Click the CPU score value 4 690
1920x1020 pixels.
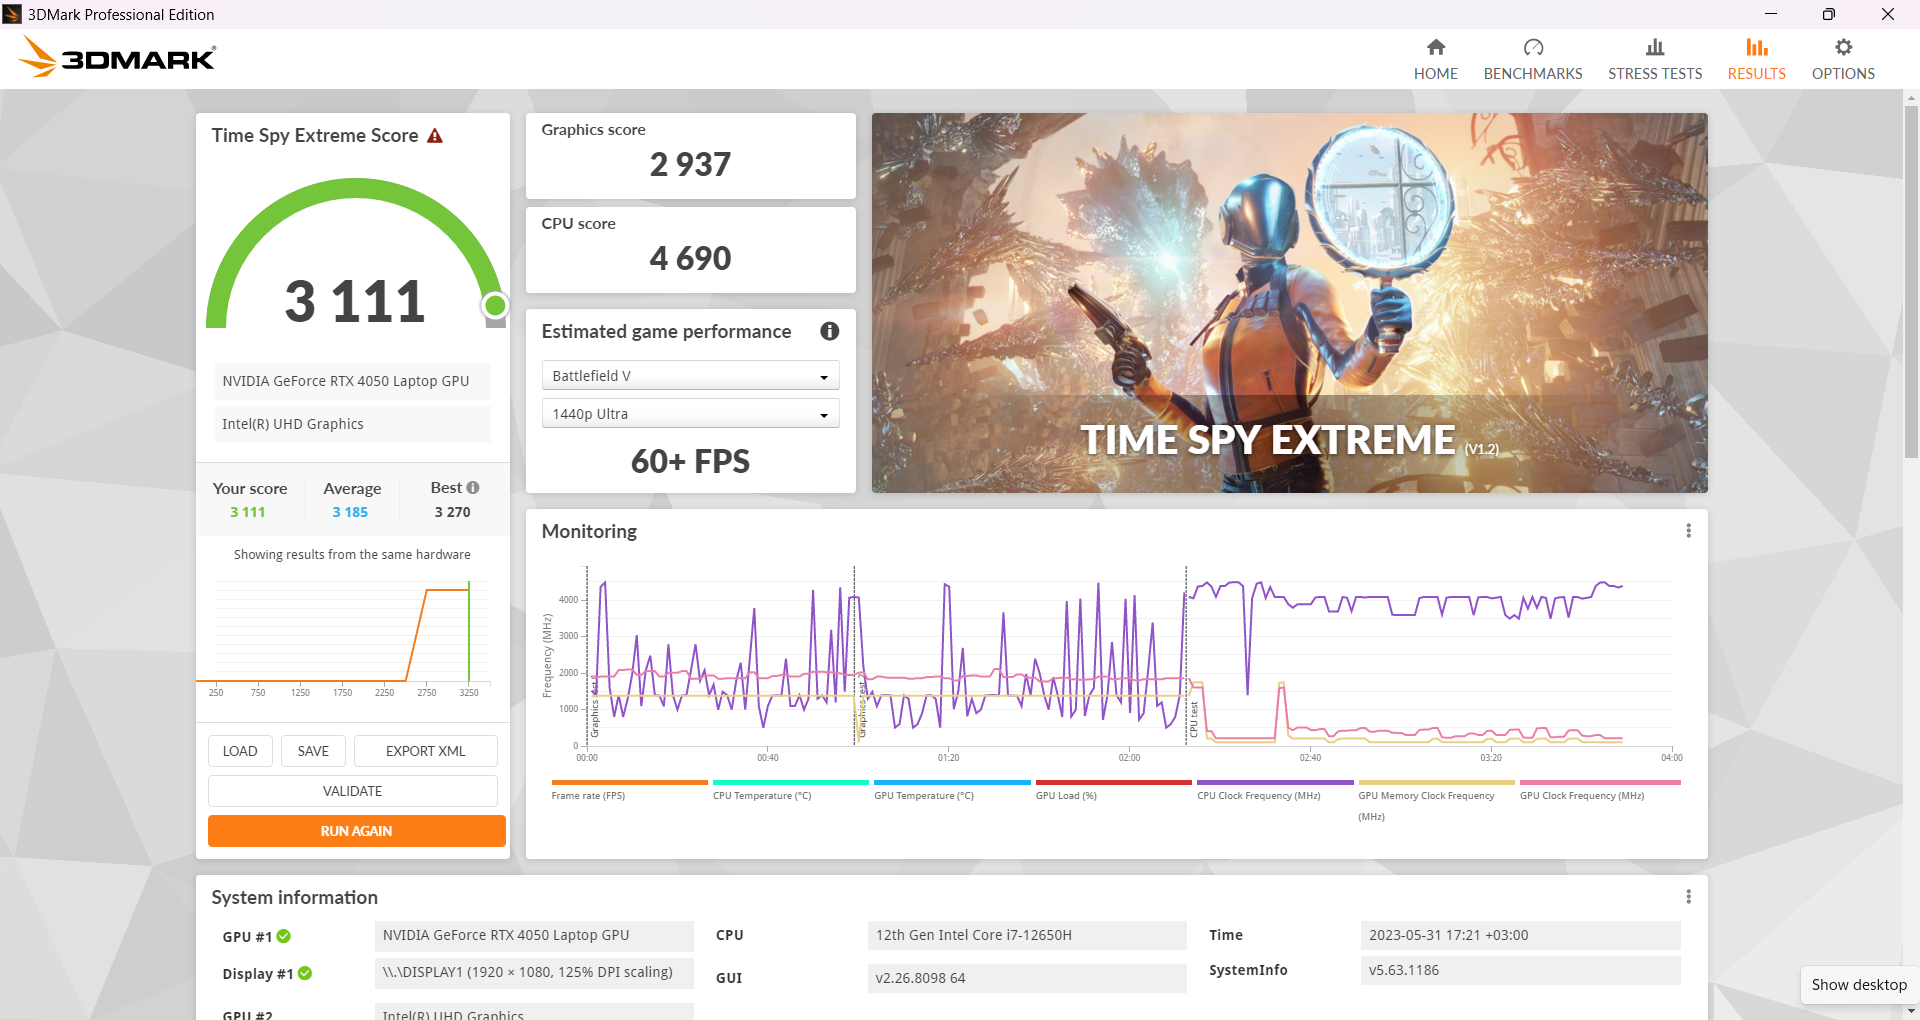(x=690, y=258)
